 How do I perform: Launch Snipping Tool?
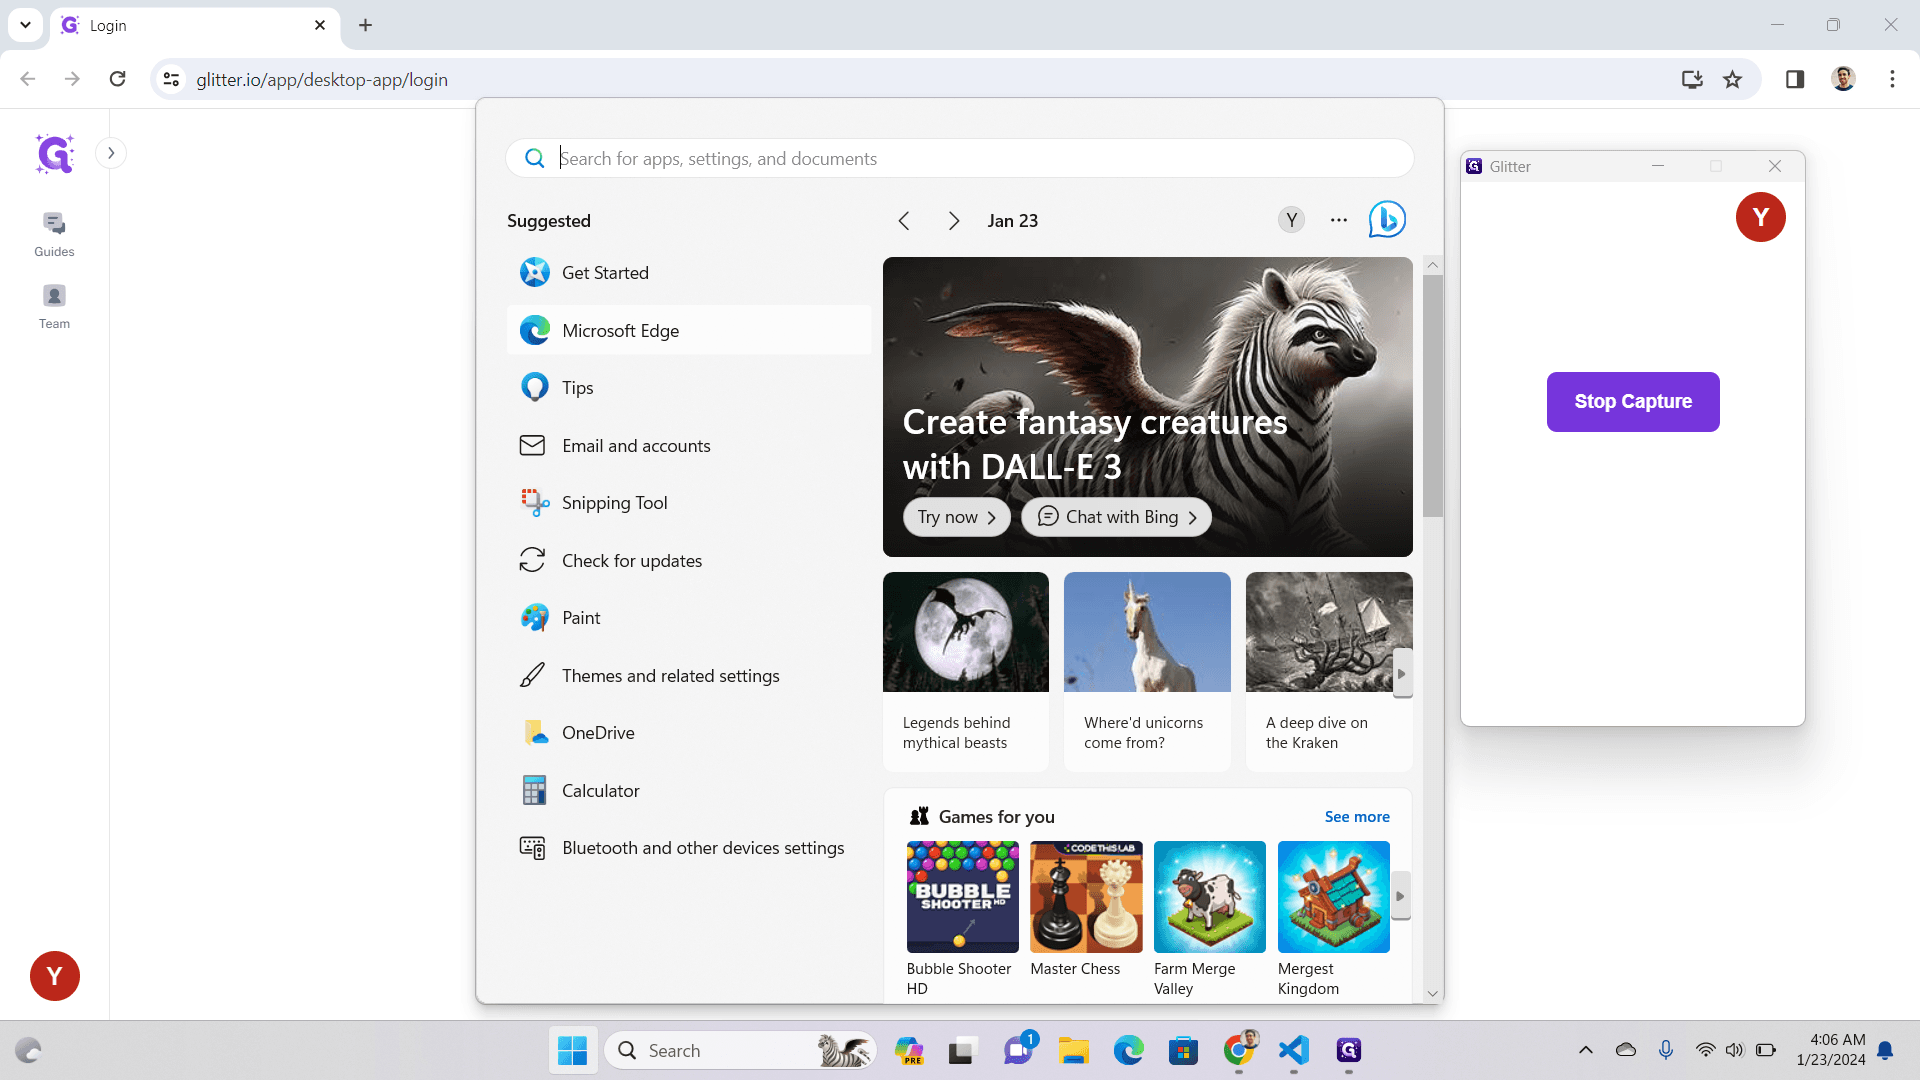point(689,503)
